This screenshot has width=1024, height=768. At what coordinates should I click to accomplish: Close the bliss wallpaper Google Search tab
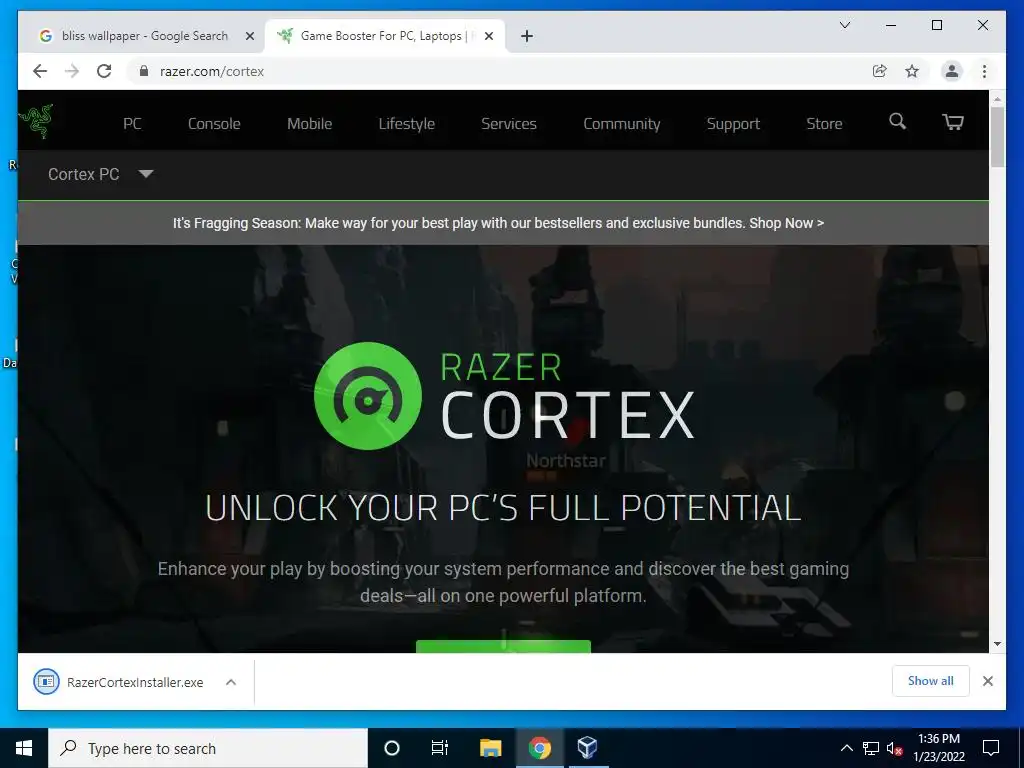(x=249, y=36)
